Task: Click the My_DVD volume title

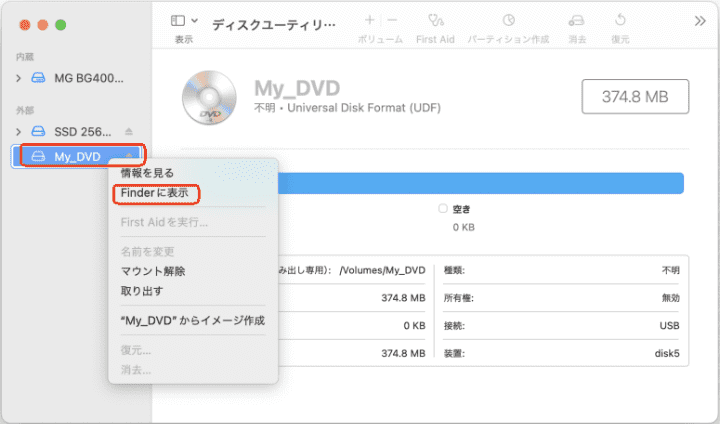Action: pos(297,88)
